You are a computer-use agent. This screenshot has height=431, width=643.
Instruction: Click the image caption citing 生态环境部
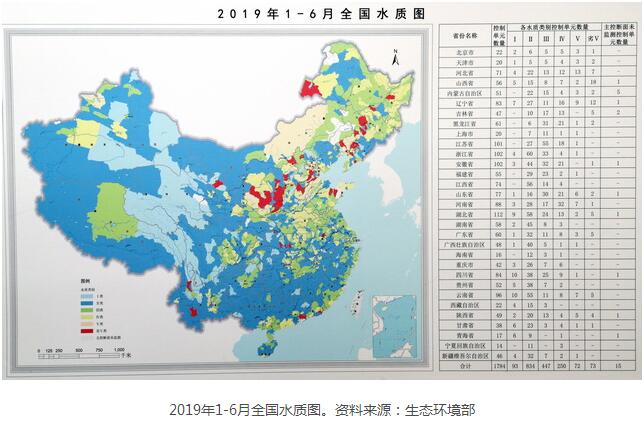click(x=321, y=409)
